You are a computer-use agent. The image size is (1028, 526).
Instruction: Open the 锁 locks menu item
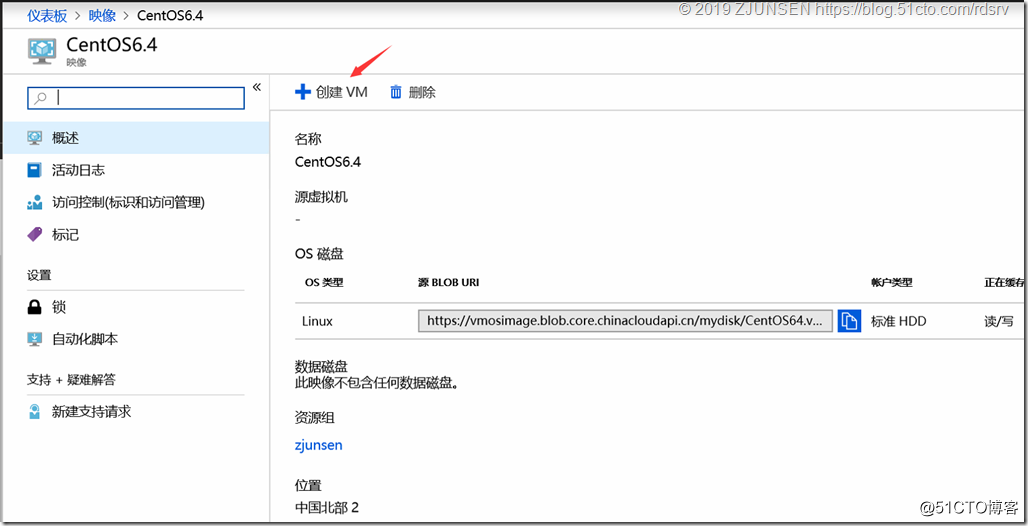pyautogui.click(x=134, y=307)
